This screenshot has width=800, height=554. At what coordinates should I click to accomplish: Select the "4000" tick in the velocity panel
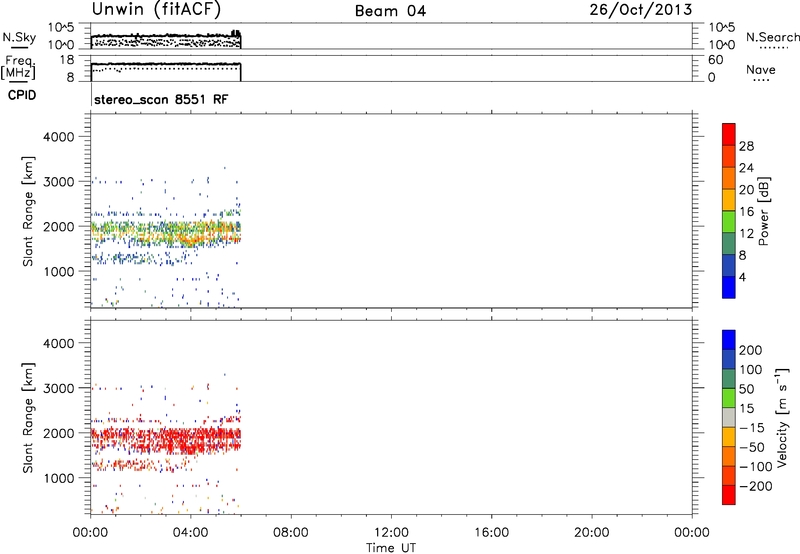pos(59,343)
